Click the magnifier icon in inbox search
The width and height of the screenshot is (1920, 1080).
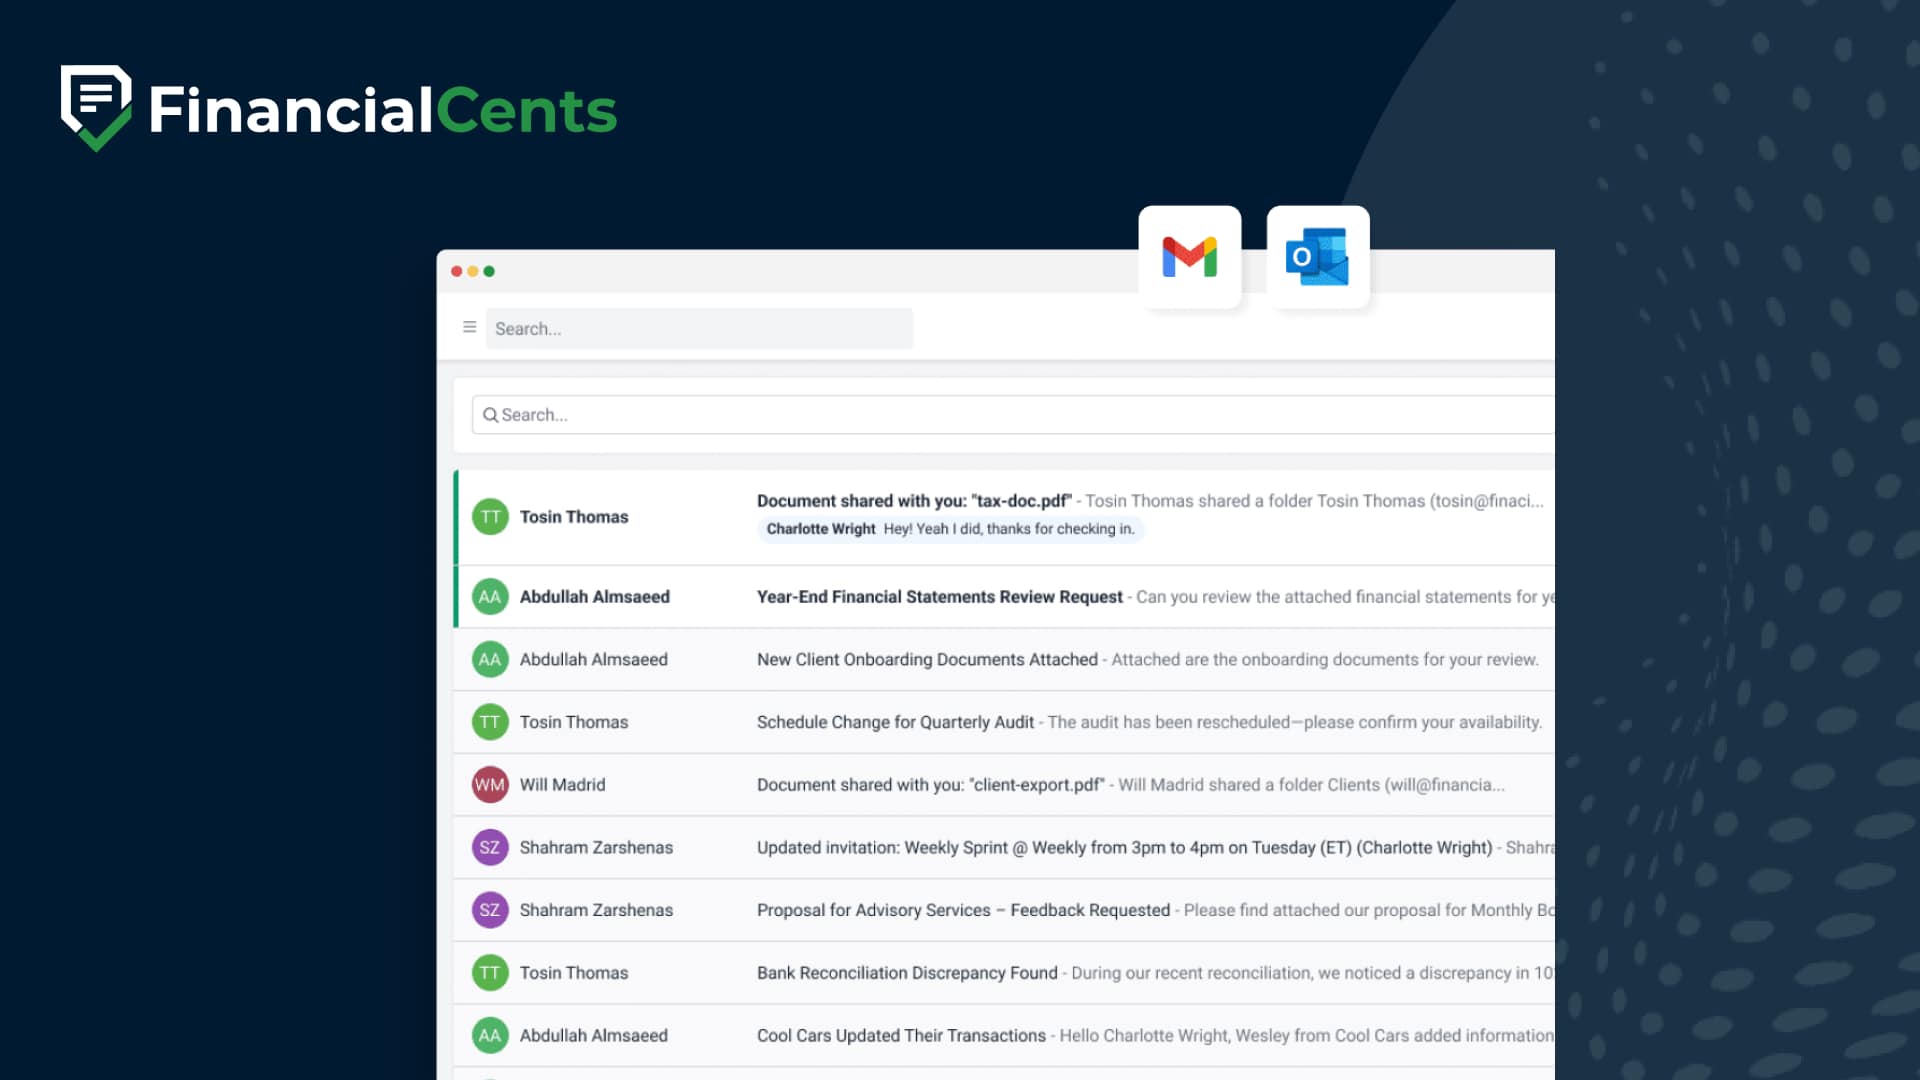(x=490, y=415)
